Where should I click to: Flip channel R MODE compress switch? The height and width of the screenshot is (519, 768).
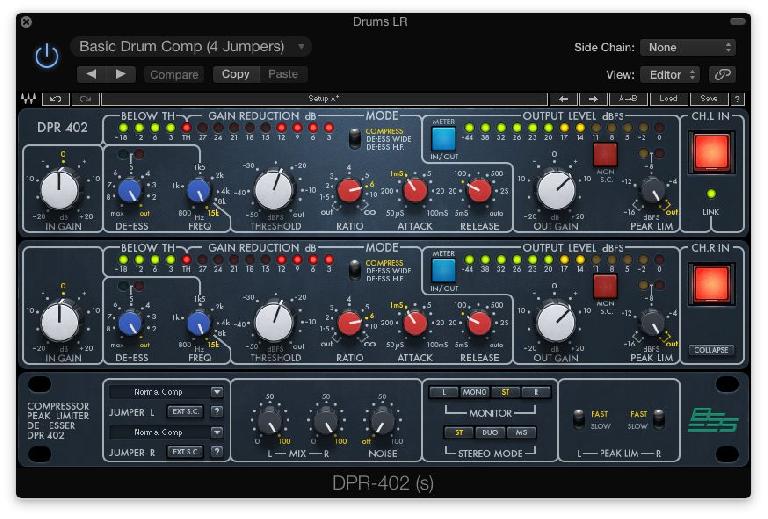point(355,270)
